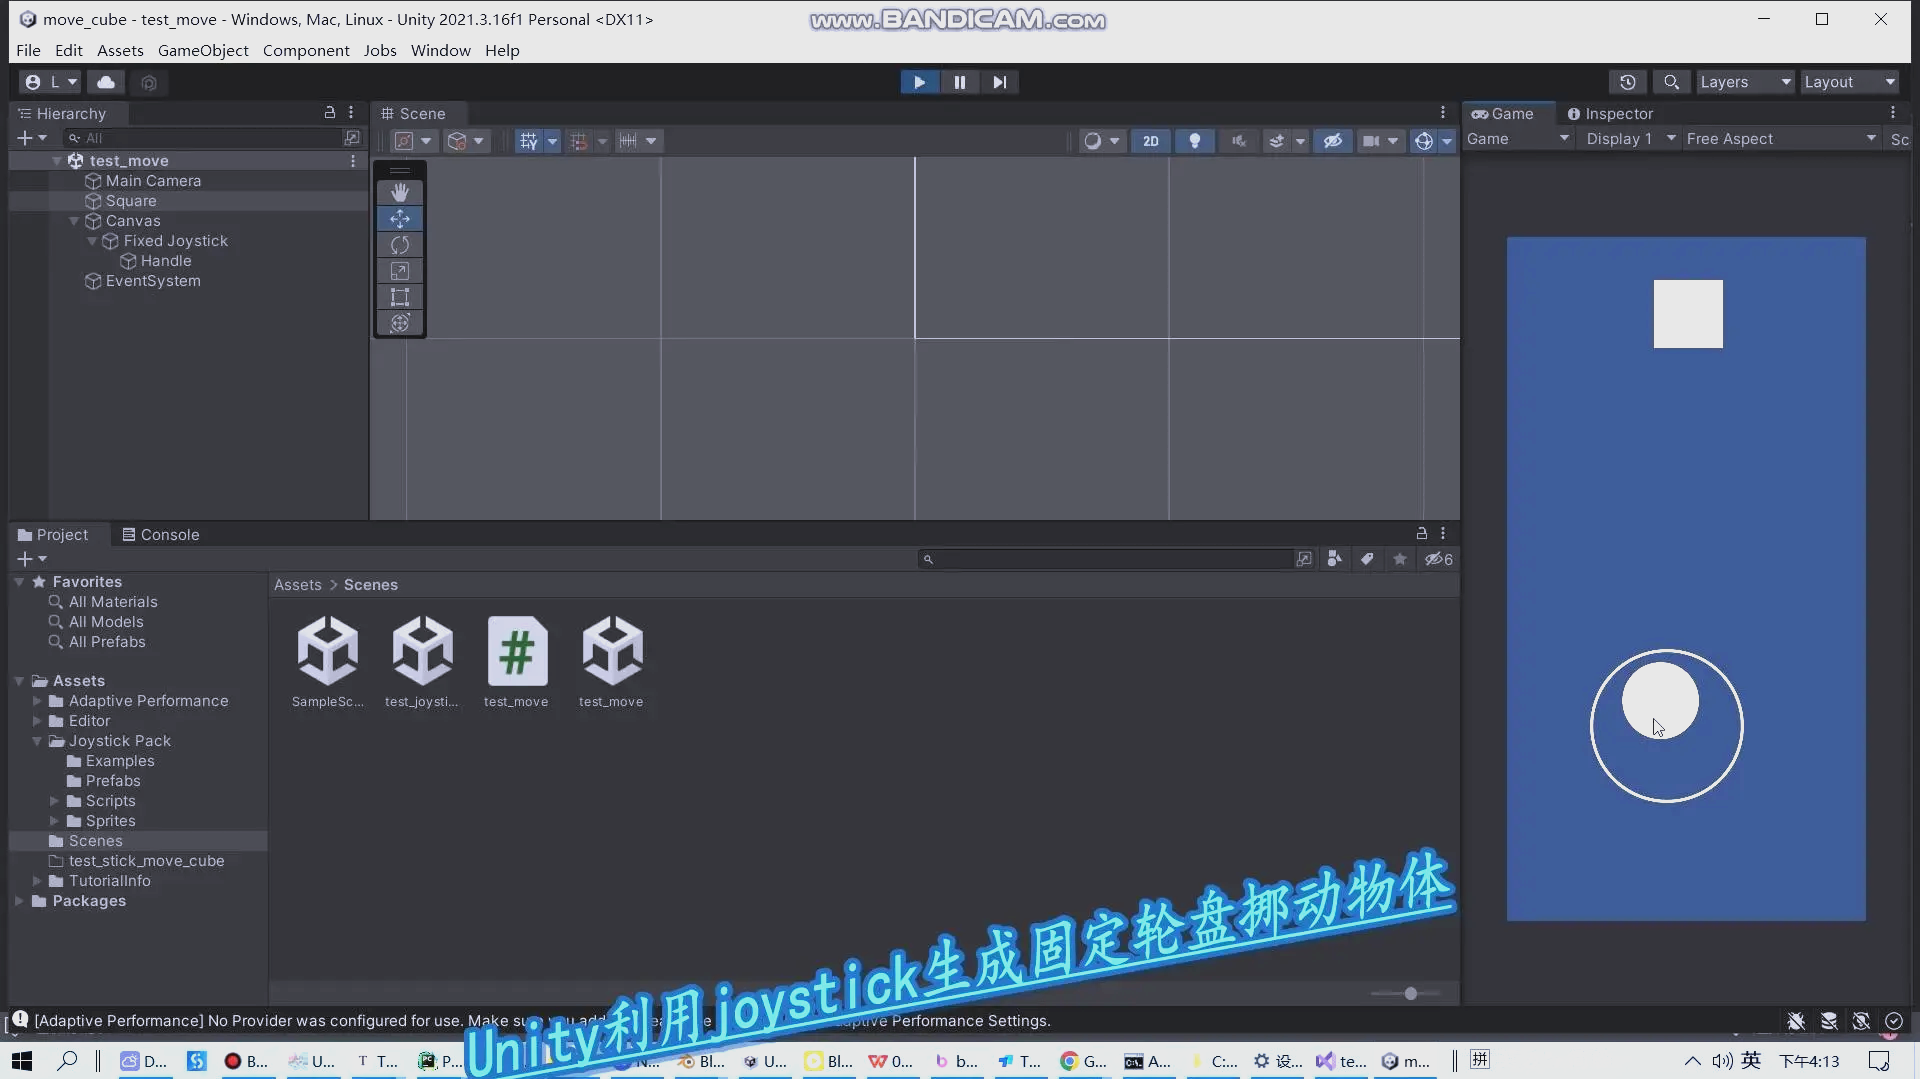Open the Free Aspect dropdown
Viewport: 1920px width, 1079px height.
click(1780, 139)
